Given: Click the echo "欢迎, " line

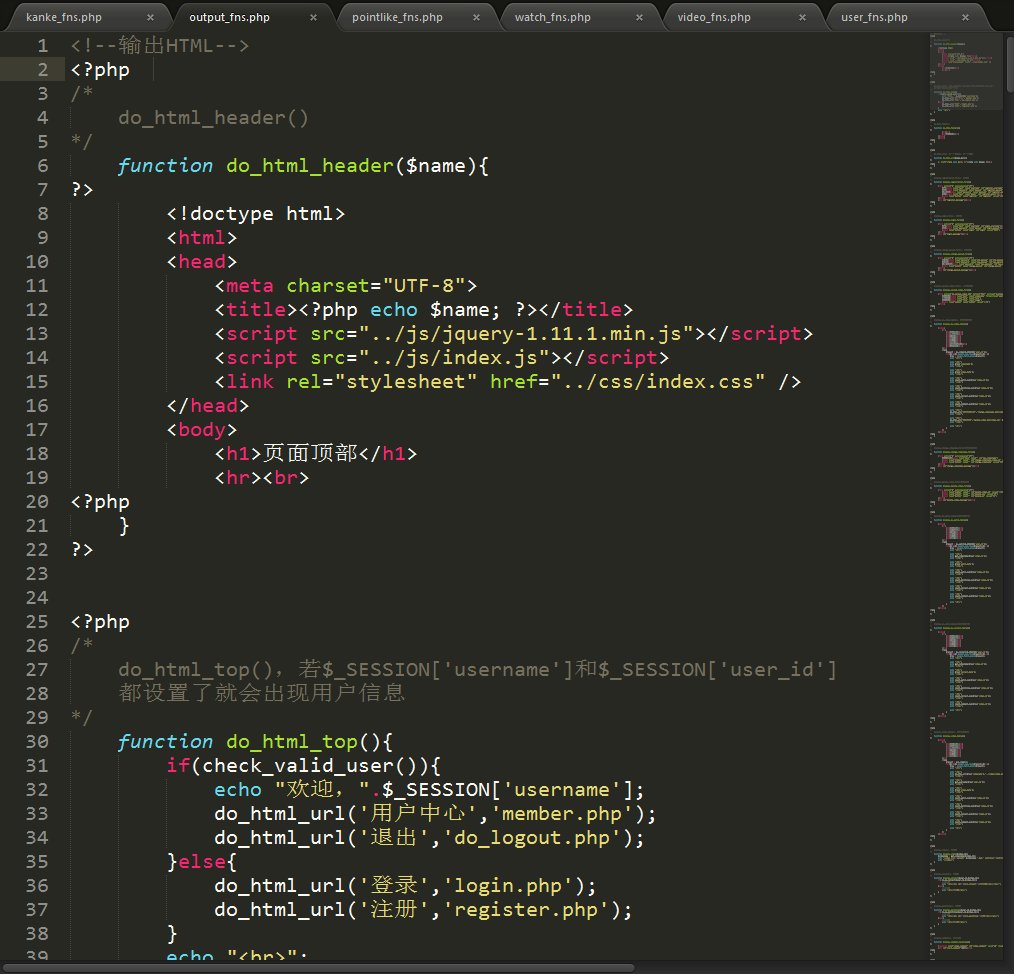Looking at the screenshot, I should [x=429, y=790].
